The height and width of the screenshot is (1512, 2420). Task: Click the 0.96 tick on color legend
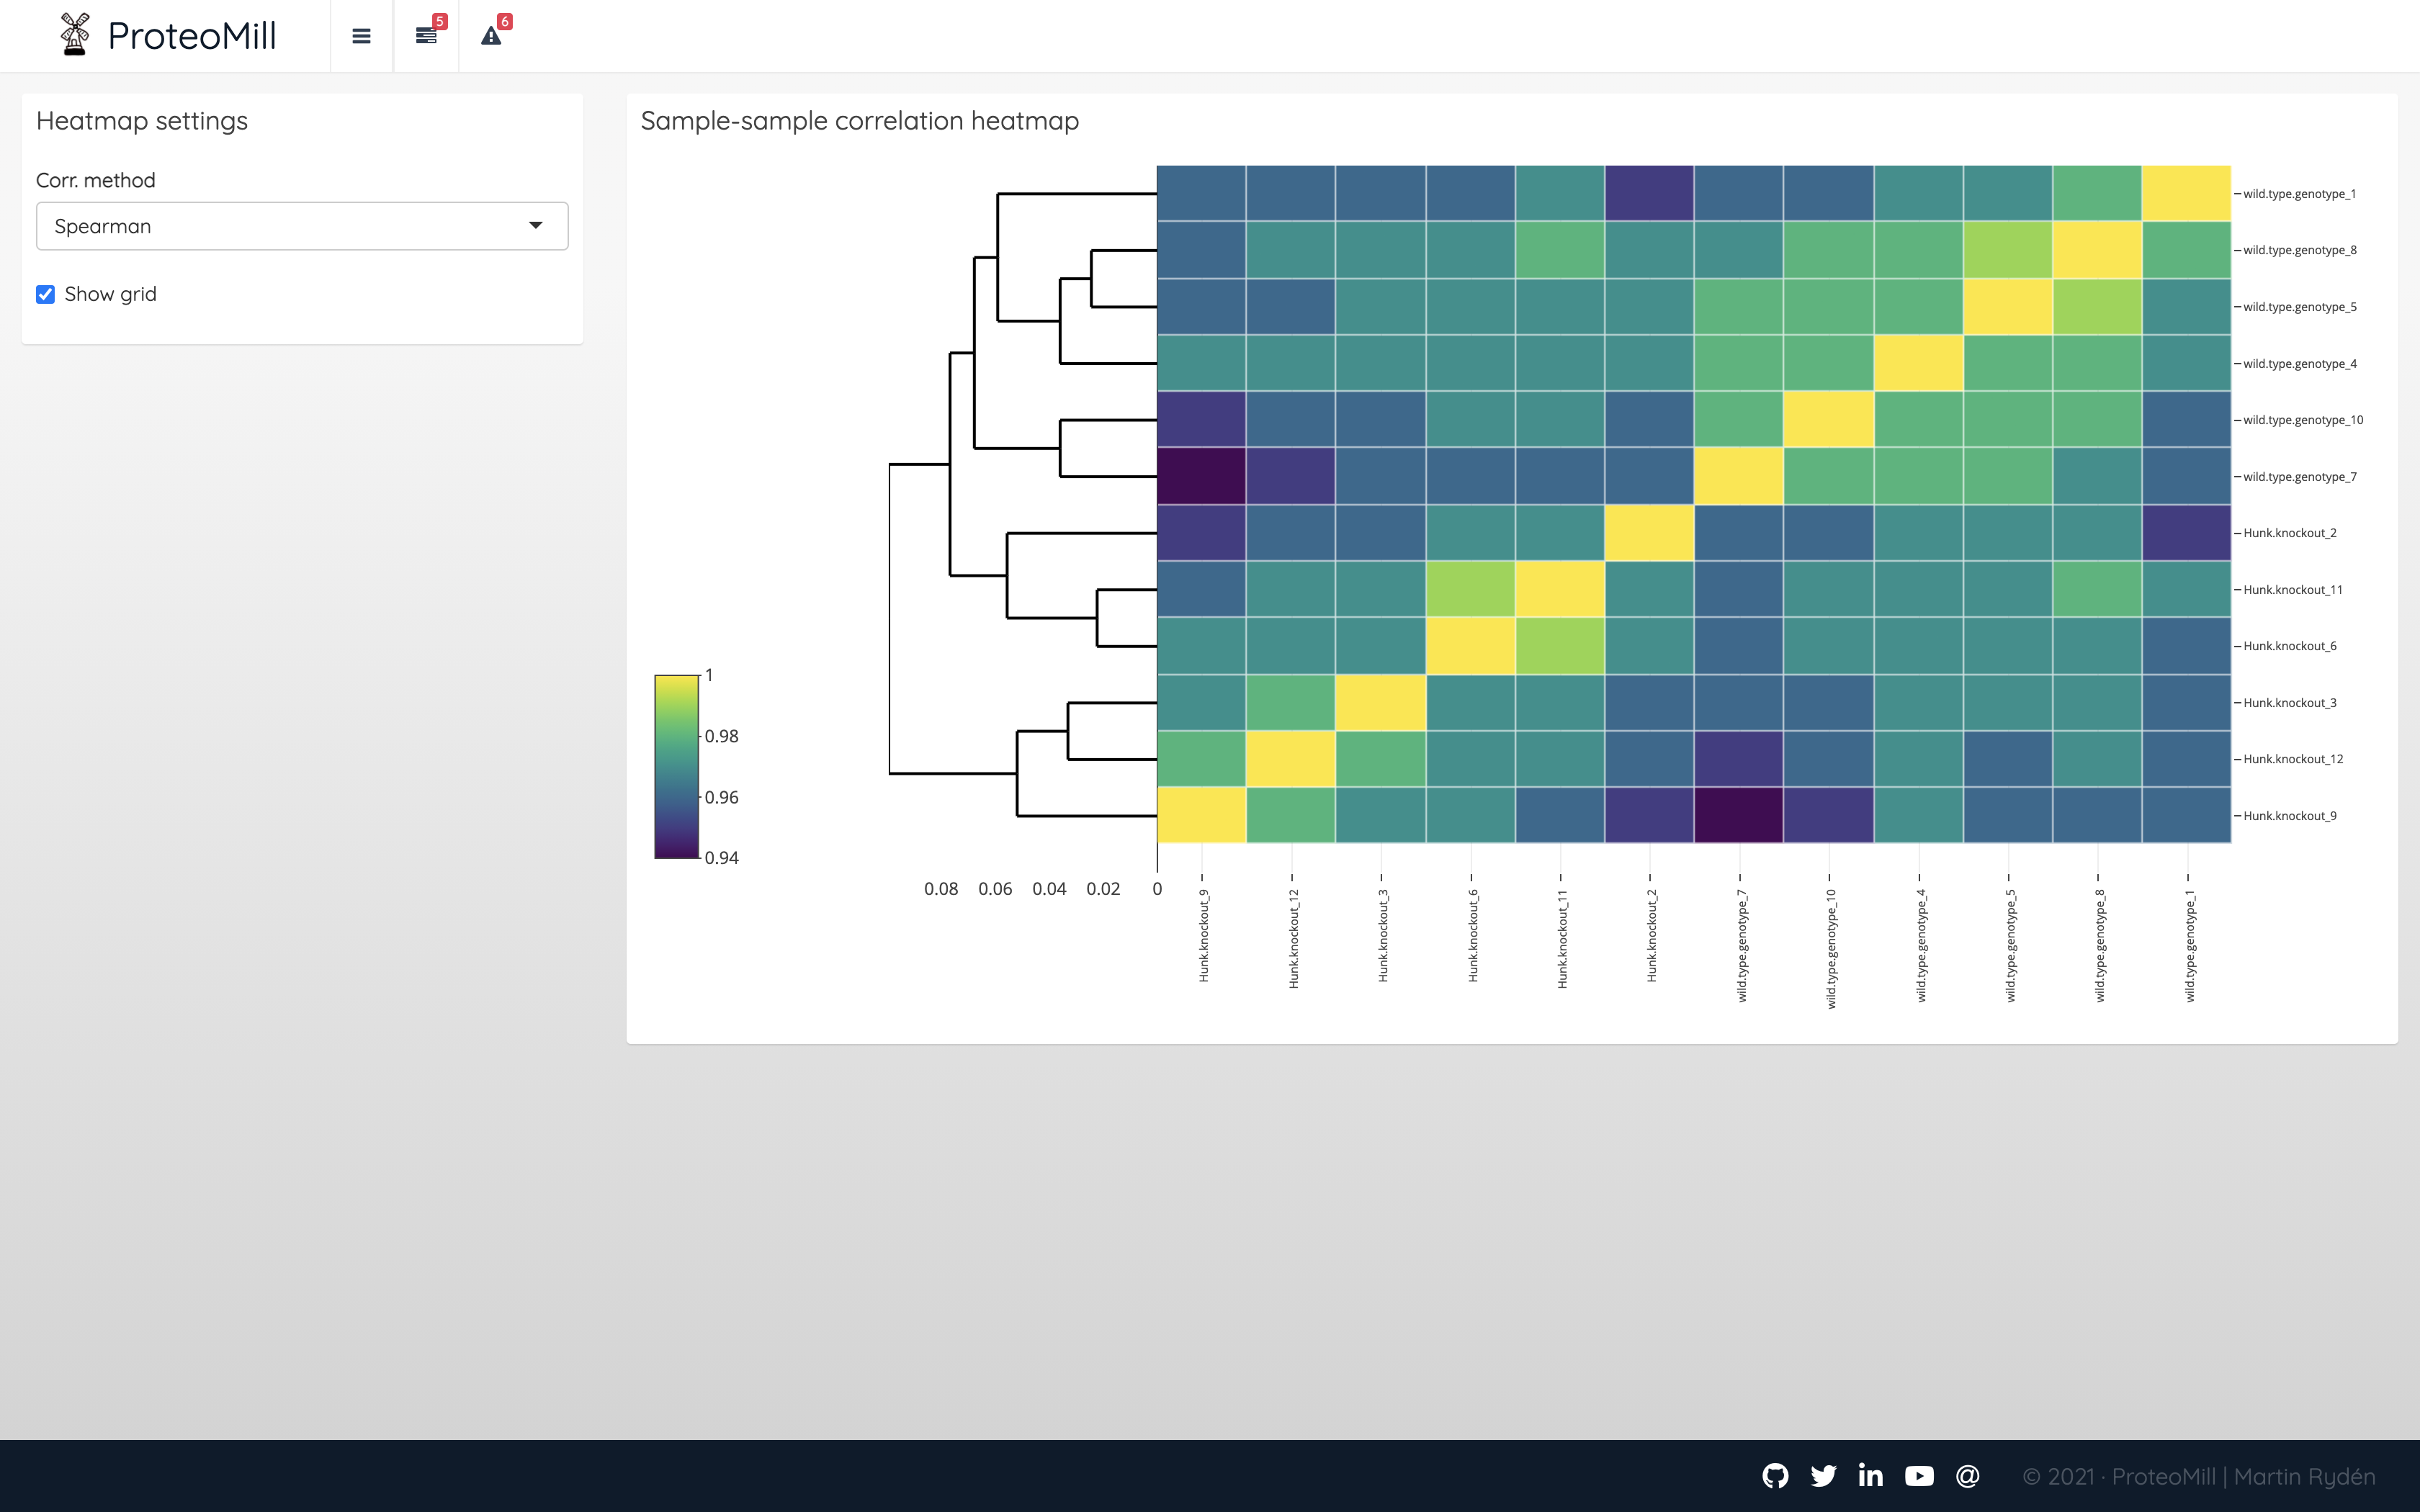pyautogui.click(x=721, y=797)
